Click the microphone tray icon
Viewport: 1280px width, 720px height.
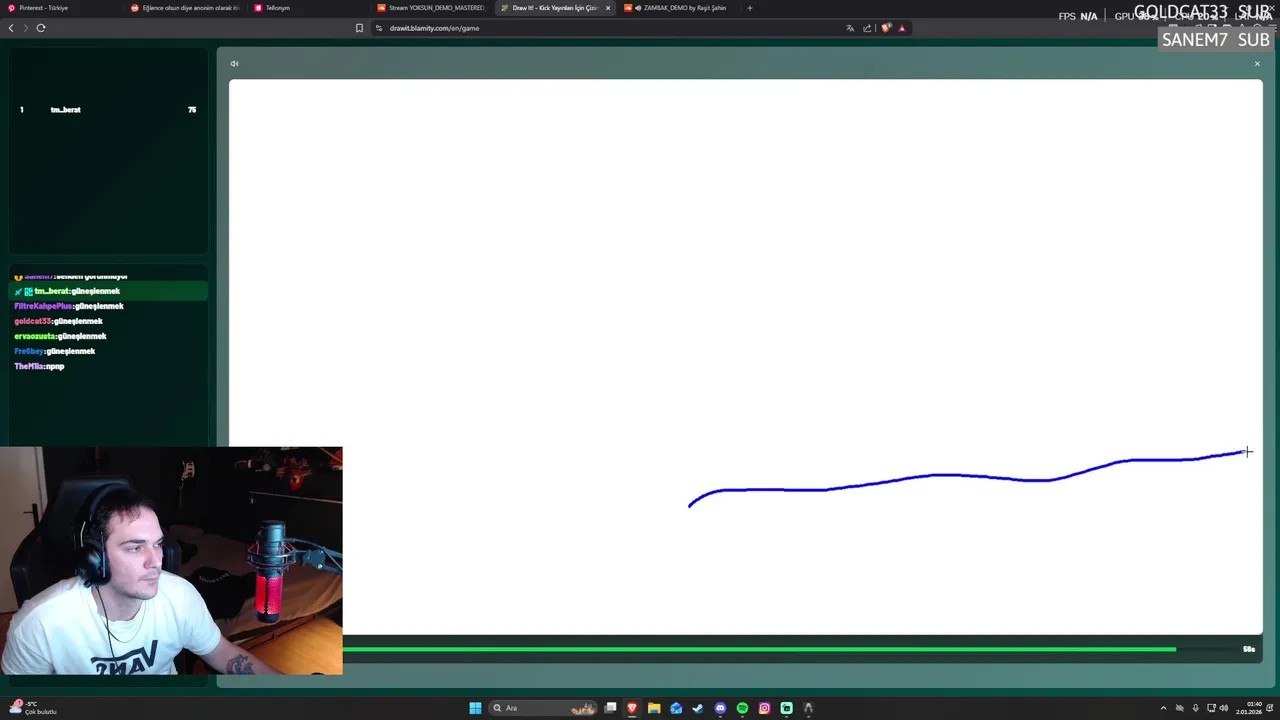(x=1196, y=708)
